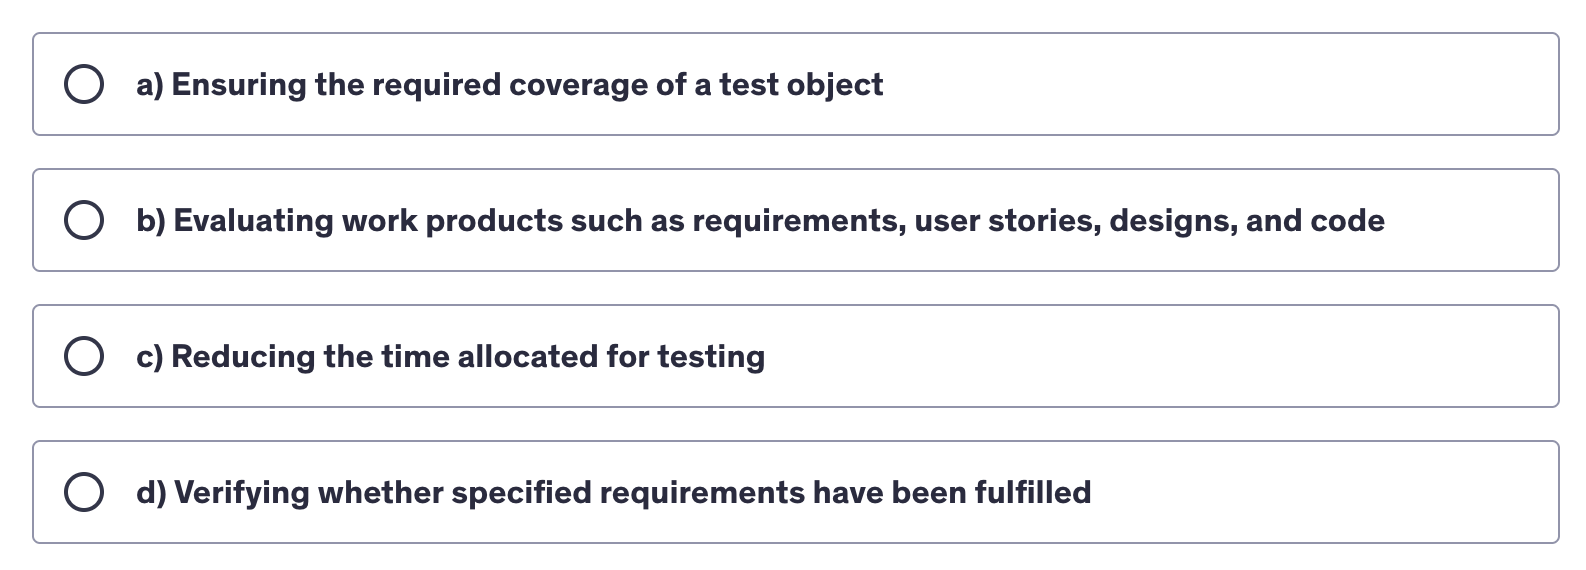Select radio button for option d
The height and width of the screenshot is (570, 1586).
pos(84,493)
